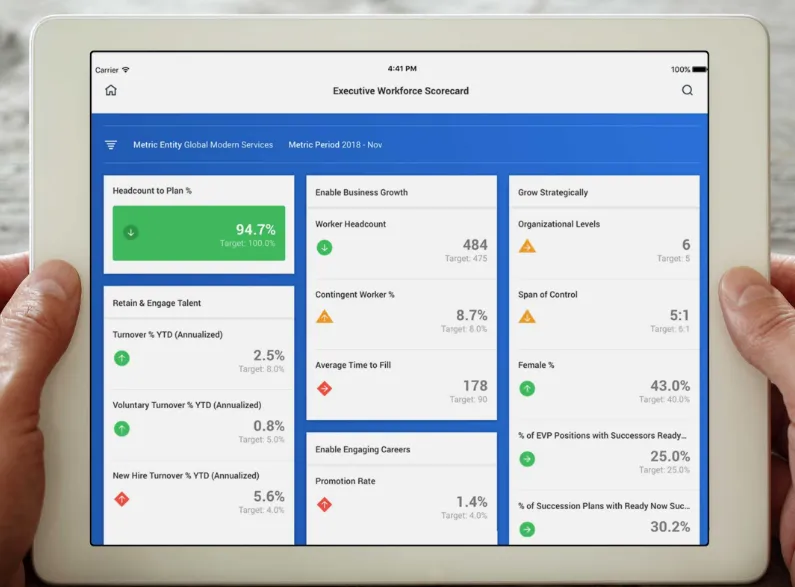Tap down-arrow icon in Headcount to Plan tile
Viewport: 795px width, 587px height.
(x=131, y=233)
